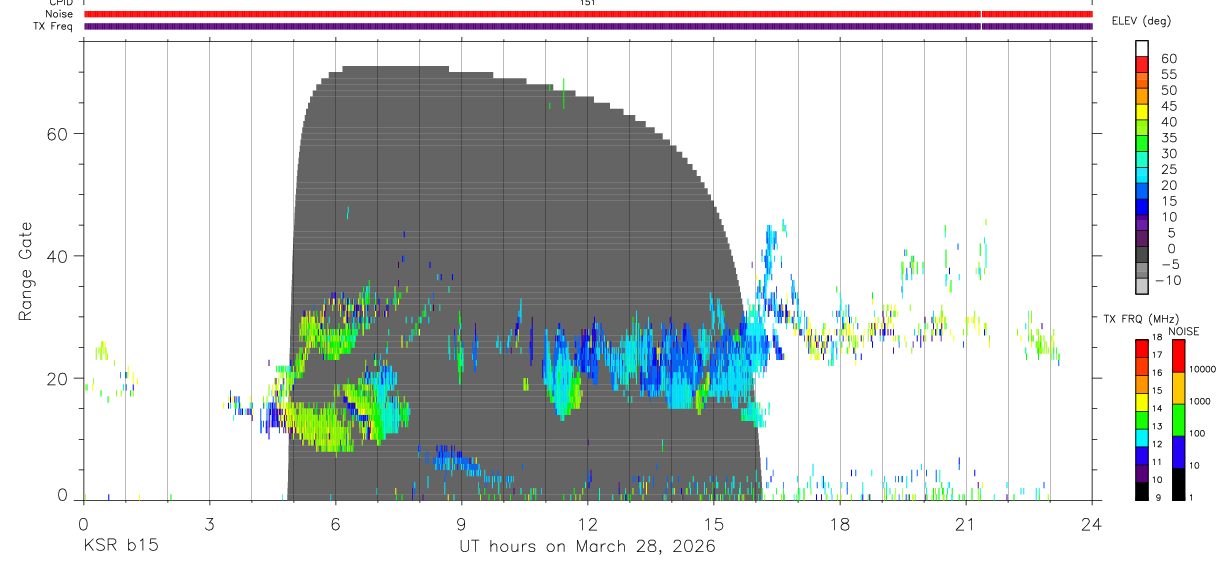This screenshot has width=1228, height=567.
Task: Pick the cyan segment of TX FRQ color bar
Action: [1141, 437]
